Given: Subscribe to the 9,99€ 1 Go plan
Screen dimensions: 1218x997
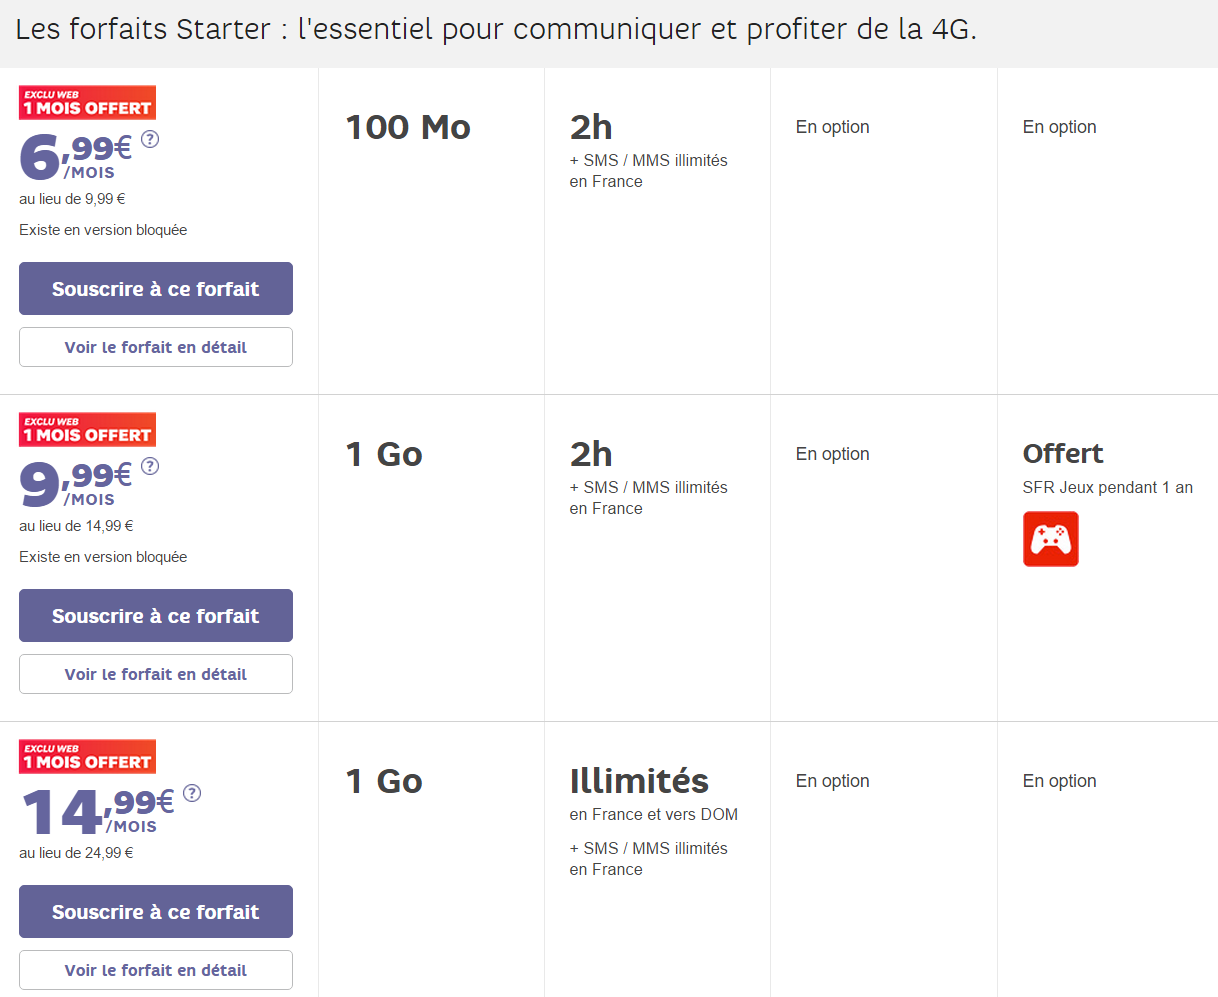Looking at the screenshot, I should point(155,615).
